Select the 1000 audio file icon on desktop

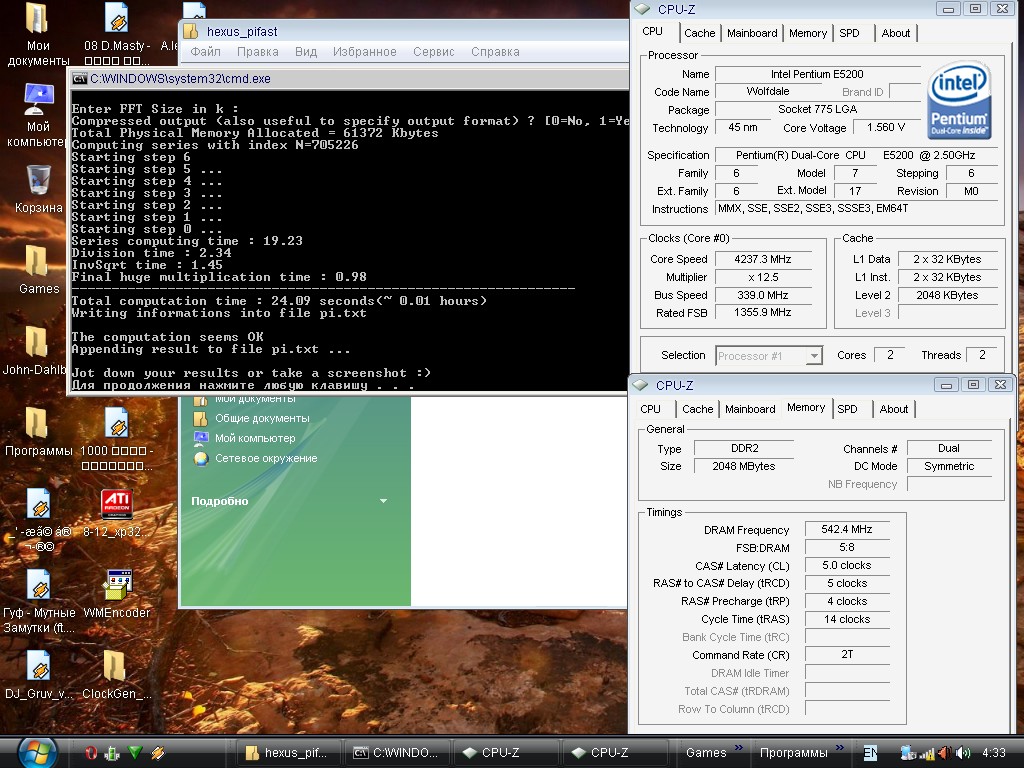tap(116, 423)
